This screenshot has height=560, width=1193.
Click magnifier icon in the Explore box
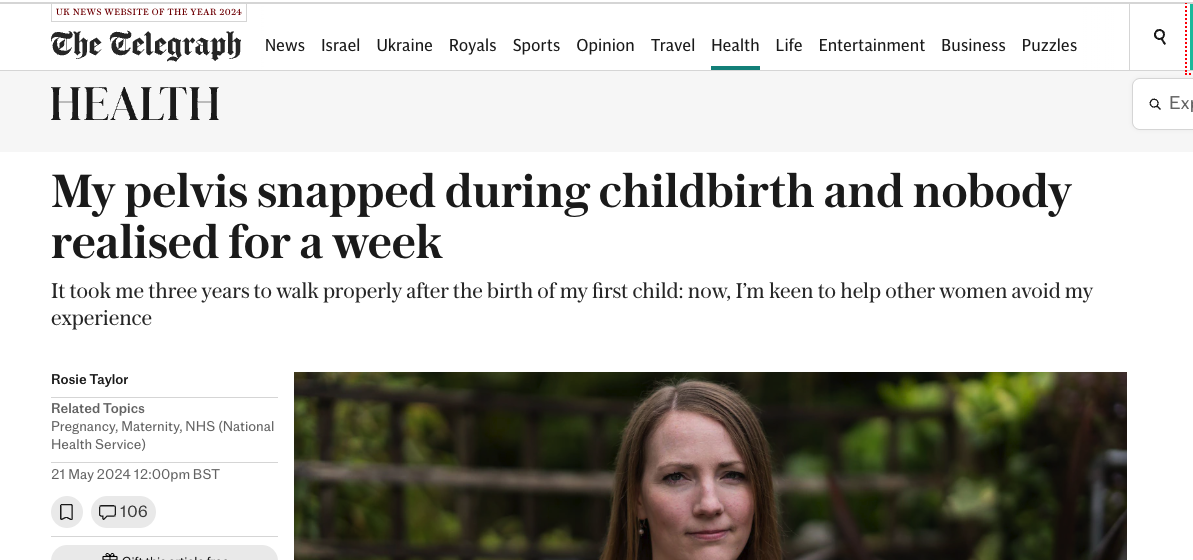point(1155,104)
